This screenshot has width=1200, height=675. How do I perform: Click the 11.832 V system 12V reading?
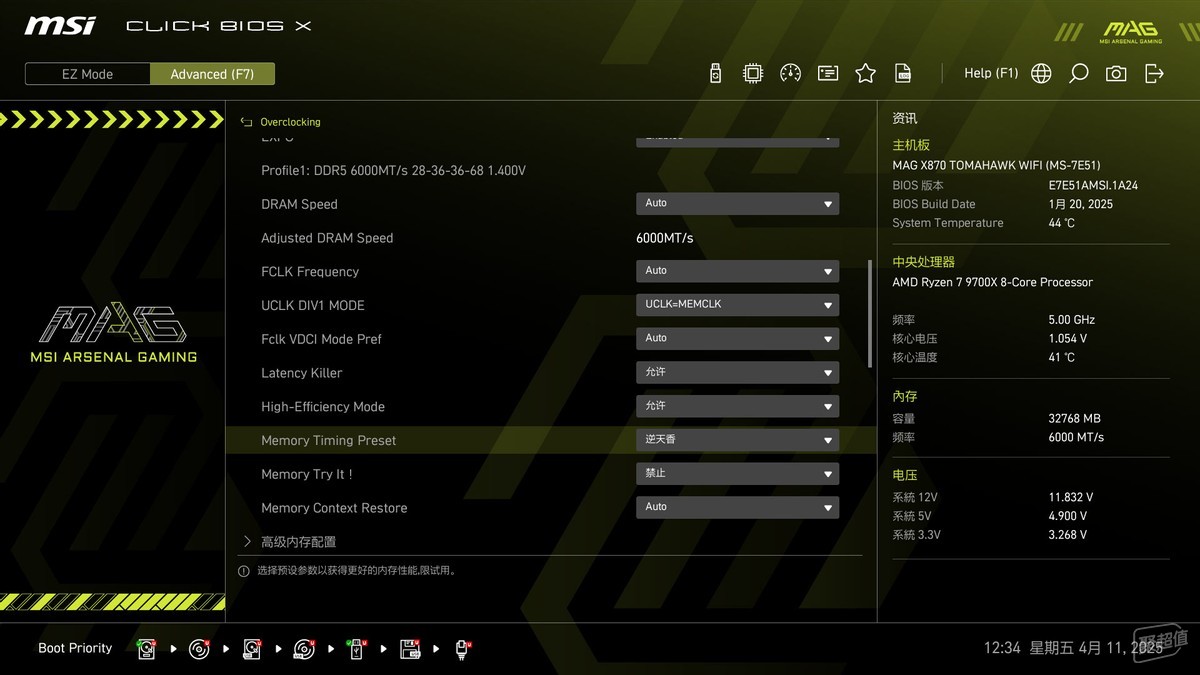click(x=1071, y=497)
